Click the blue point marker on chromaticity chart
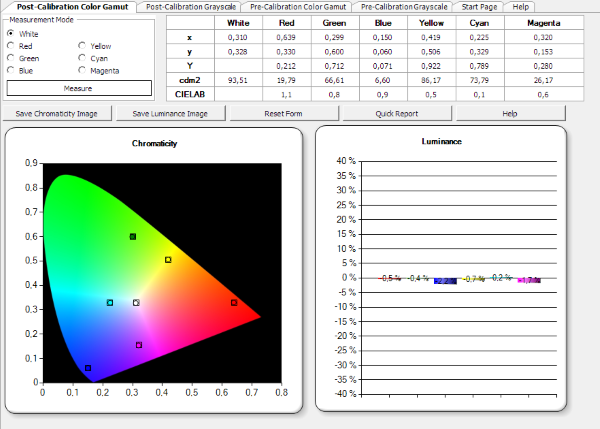 pyautogui.click(x=88, y=368)
